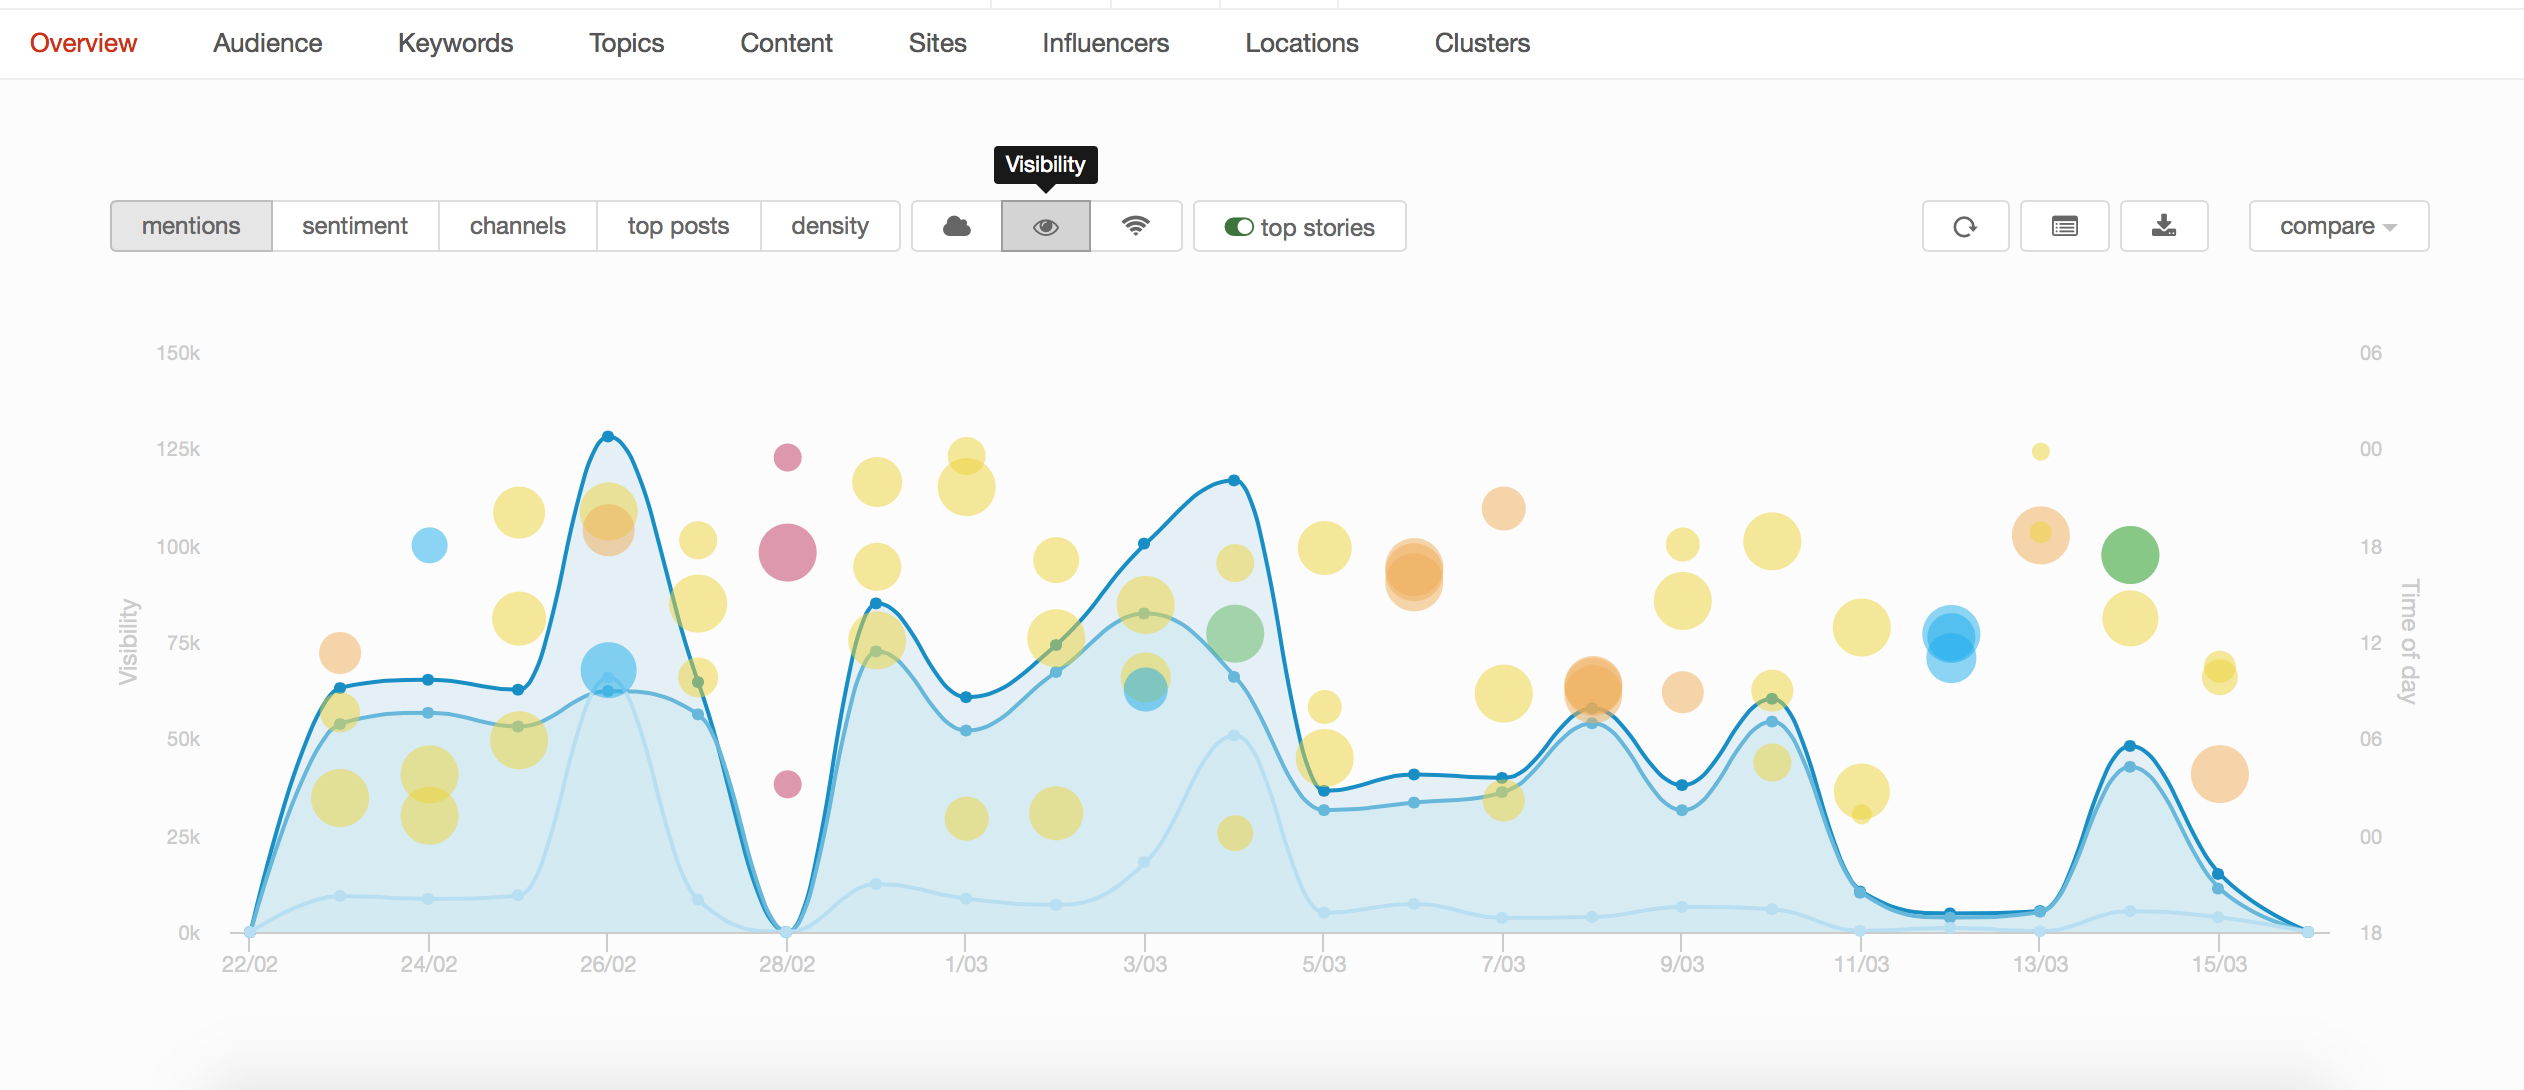2524x1090 pixels.
Task: Show the top posts chart
Action: 678,226
